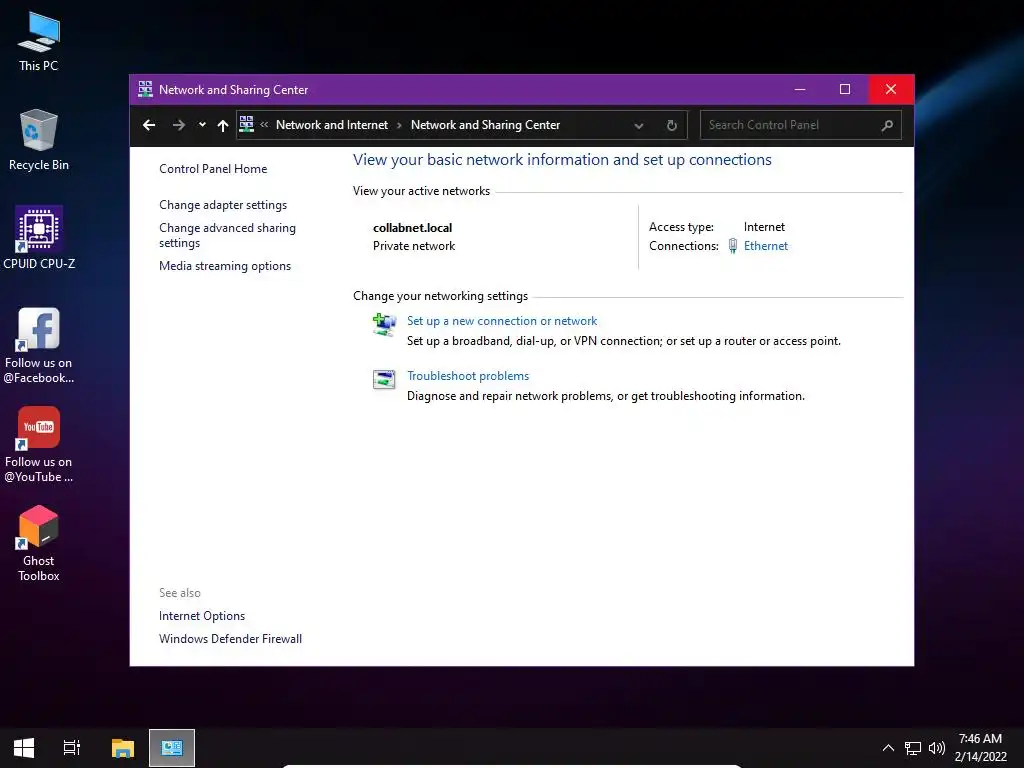Expand the address bar history chevron

pos(639,125)
